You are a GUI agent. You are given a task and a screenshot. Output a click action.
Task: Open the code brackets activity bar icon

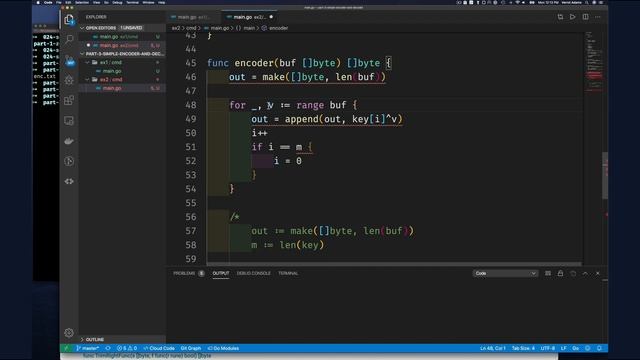pyautogui.click(x=69, y=181)
